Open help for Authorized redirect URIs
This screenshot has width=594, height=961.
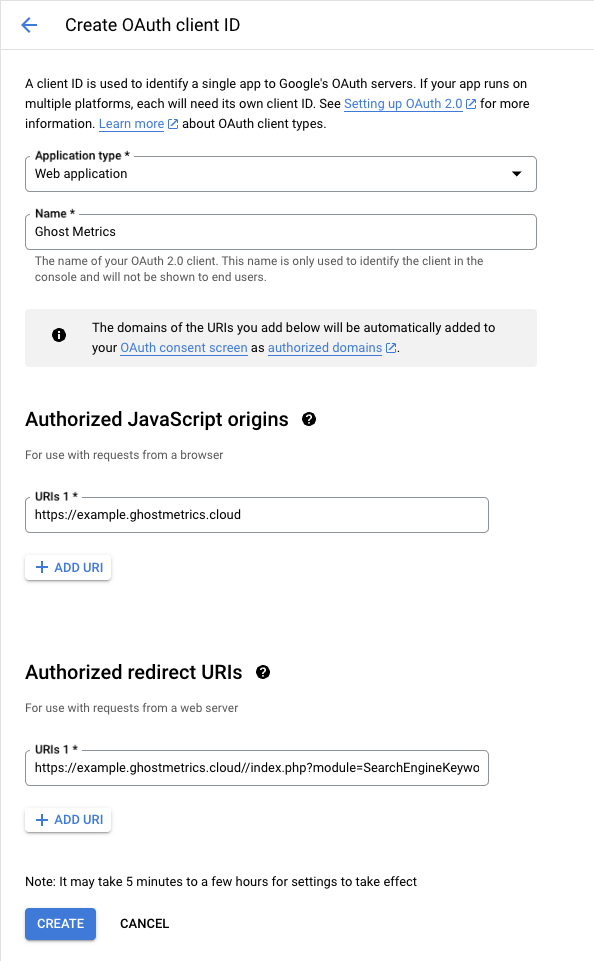(262, 672)
